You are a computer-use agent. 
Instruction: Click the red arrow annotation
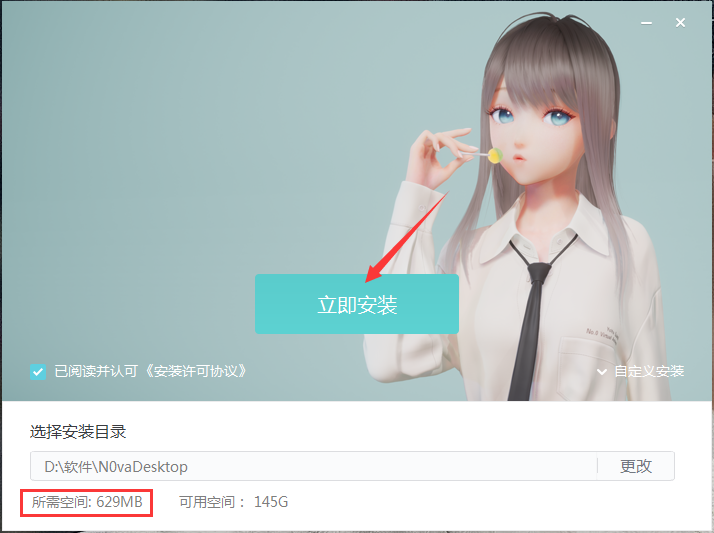407,238
